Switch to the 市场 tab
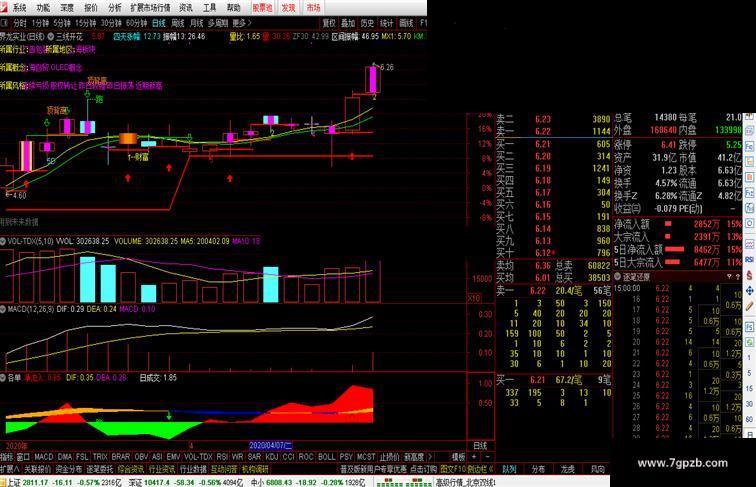 313,8
